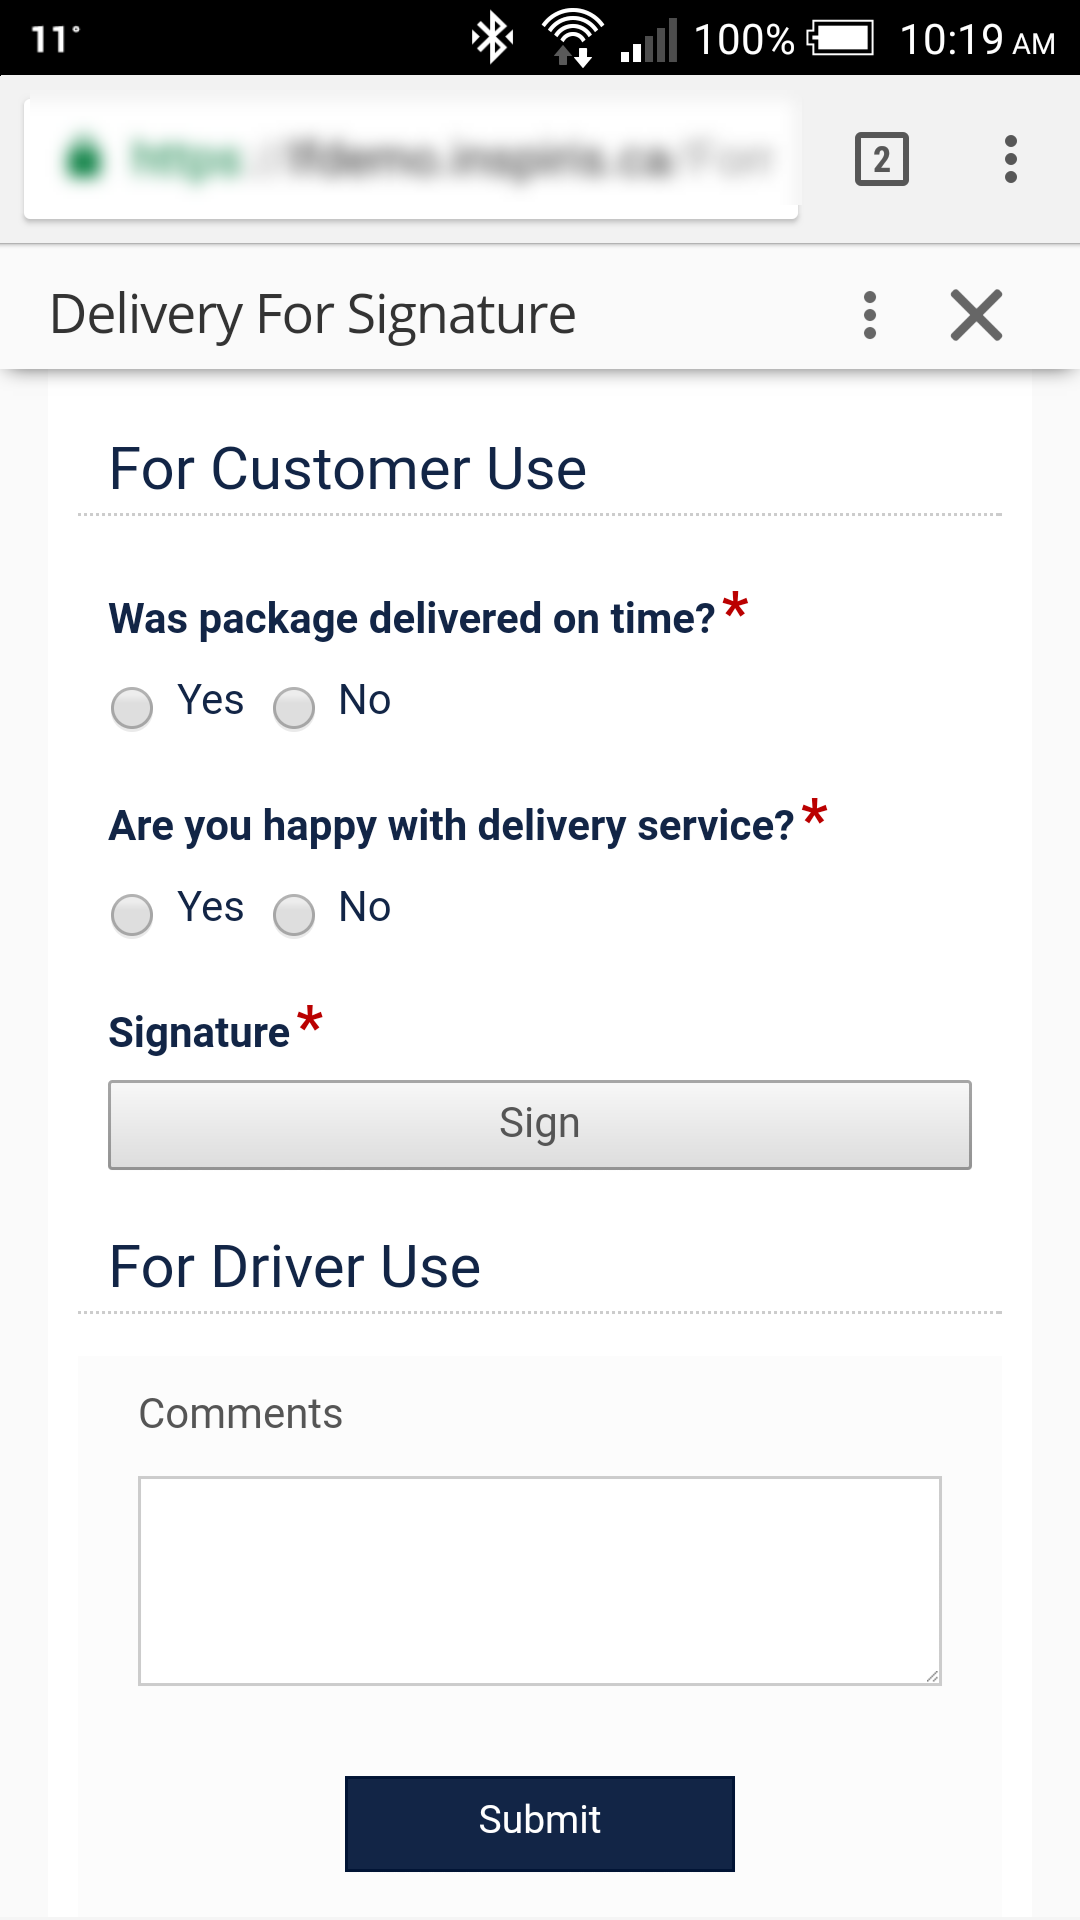
Task: Tap the For Customer Use section heading
Action: [x=348, y=469]
